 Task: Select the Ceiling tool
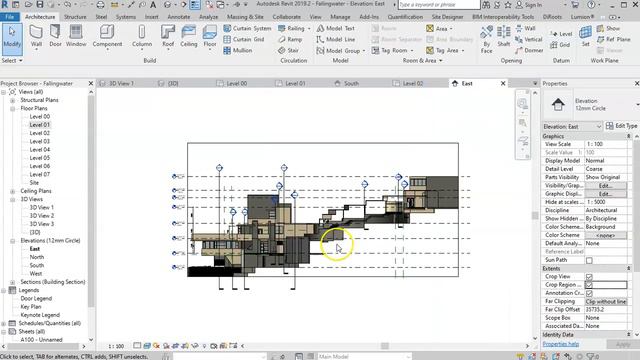(189, 37)
